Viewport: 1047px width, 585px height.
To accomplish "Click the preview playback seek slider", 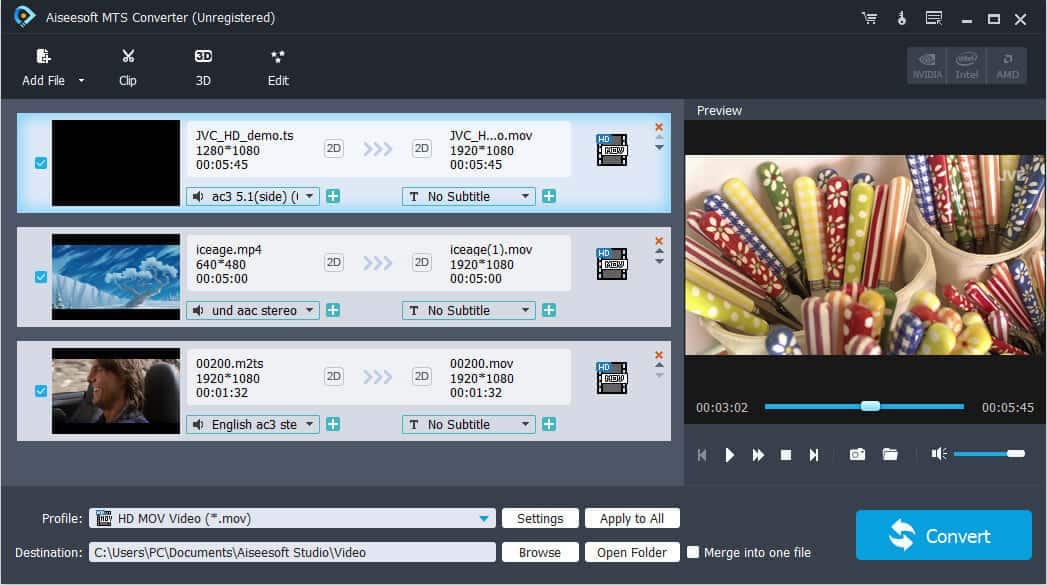I will (864, 406).
